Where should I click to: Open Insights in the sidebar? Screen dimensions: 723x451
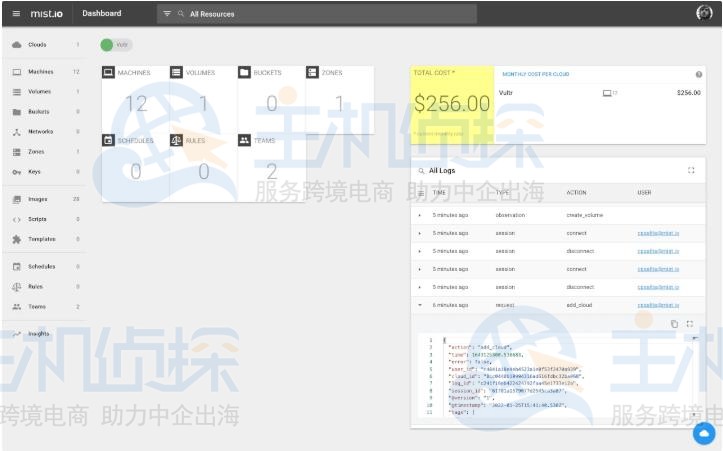click(x=45, y=334)
